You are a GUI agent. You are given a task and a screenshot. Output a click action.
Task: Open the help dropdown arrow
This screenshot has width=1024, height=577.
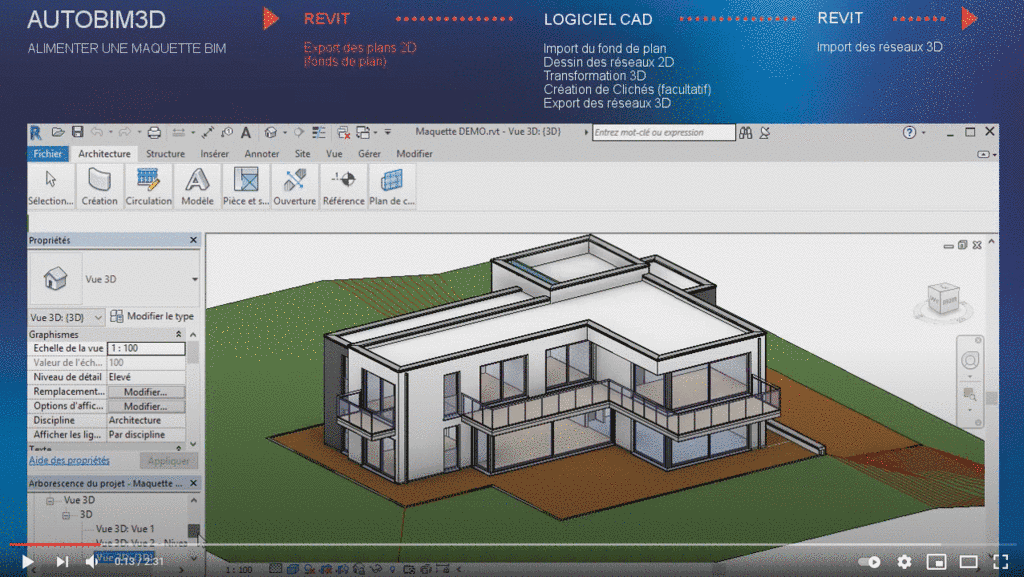[x=923, y=133]
